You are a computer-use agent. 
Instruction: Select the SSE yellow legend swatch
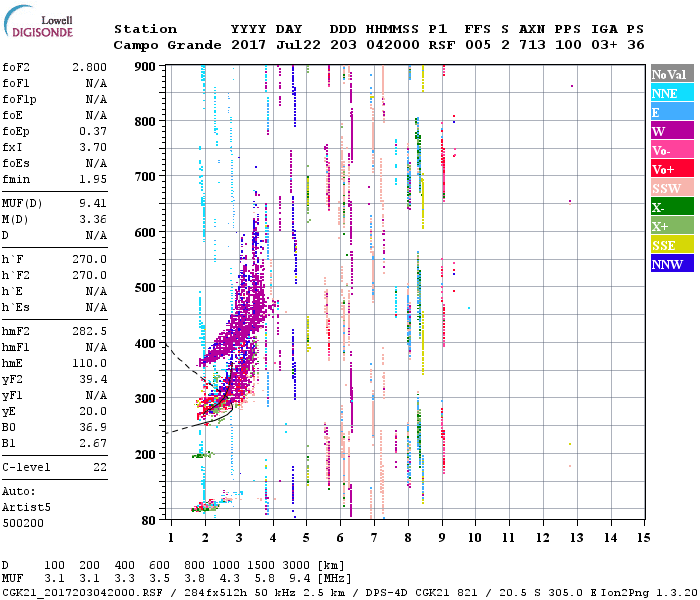[x=671, y=245]
